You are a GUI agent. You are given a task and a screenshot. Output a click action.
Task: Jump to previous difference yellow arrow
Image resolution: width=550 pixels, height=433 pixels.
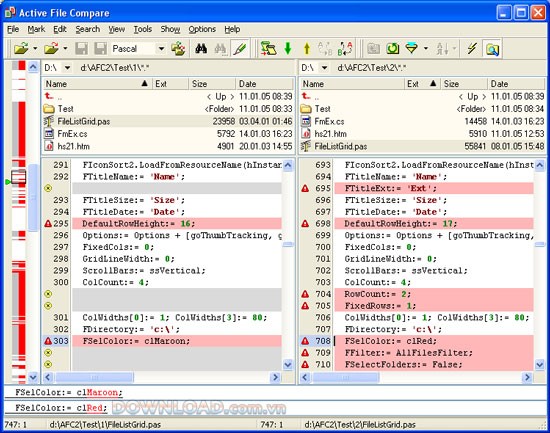click(307, 48)
